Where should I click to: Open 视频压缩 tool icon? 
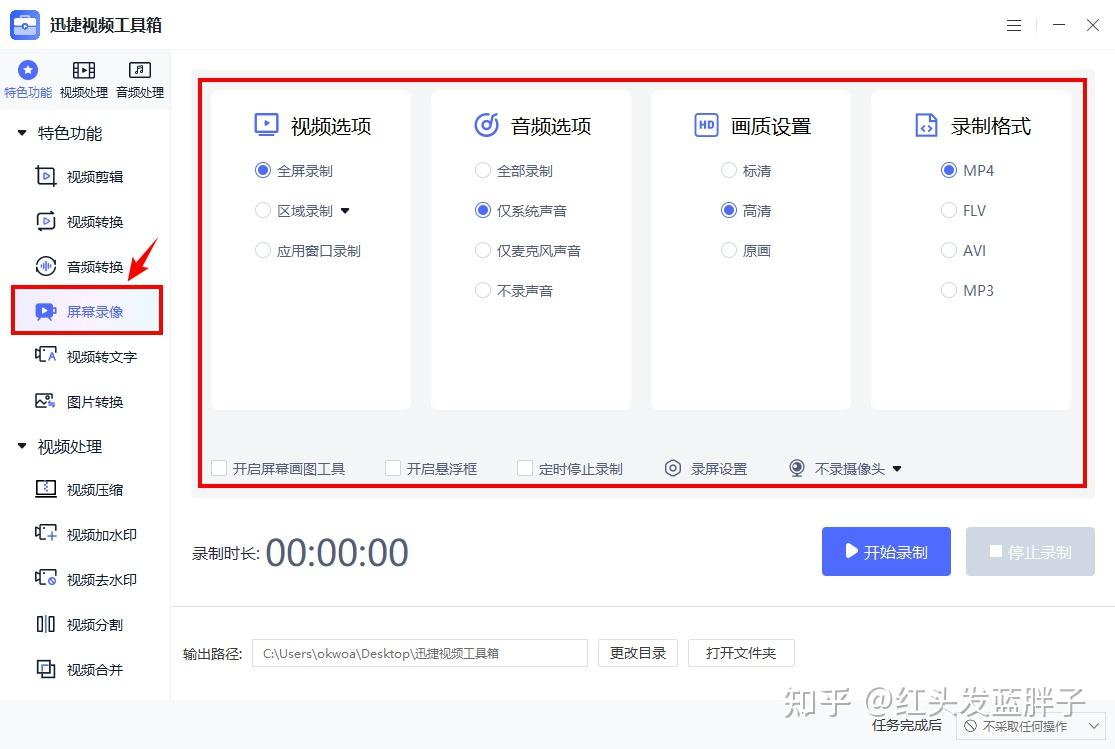coord(46,489)
